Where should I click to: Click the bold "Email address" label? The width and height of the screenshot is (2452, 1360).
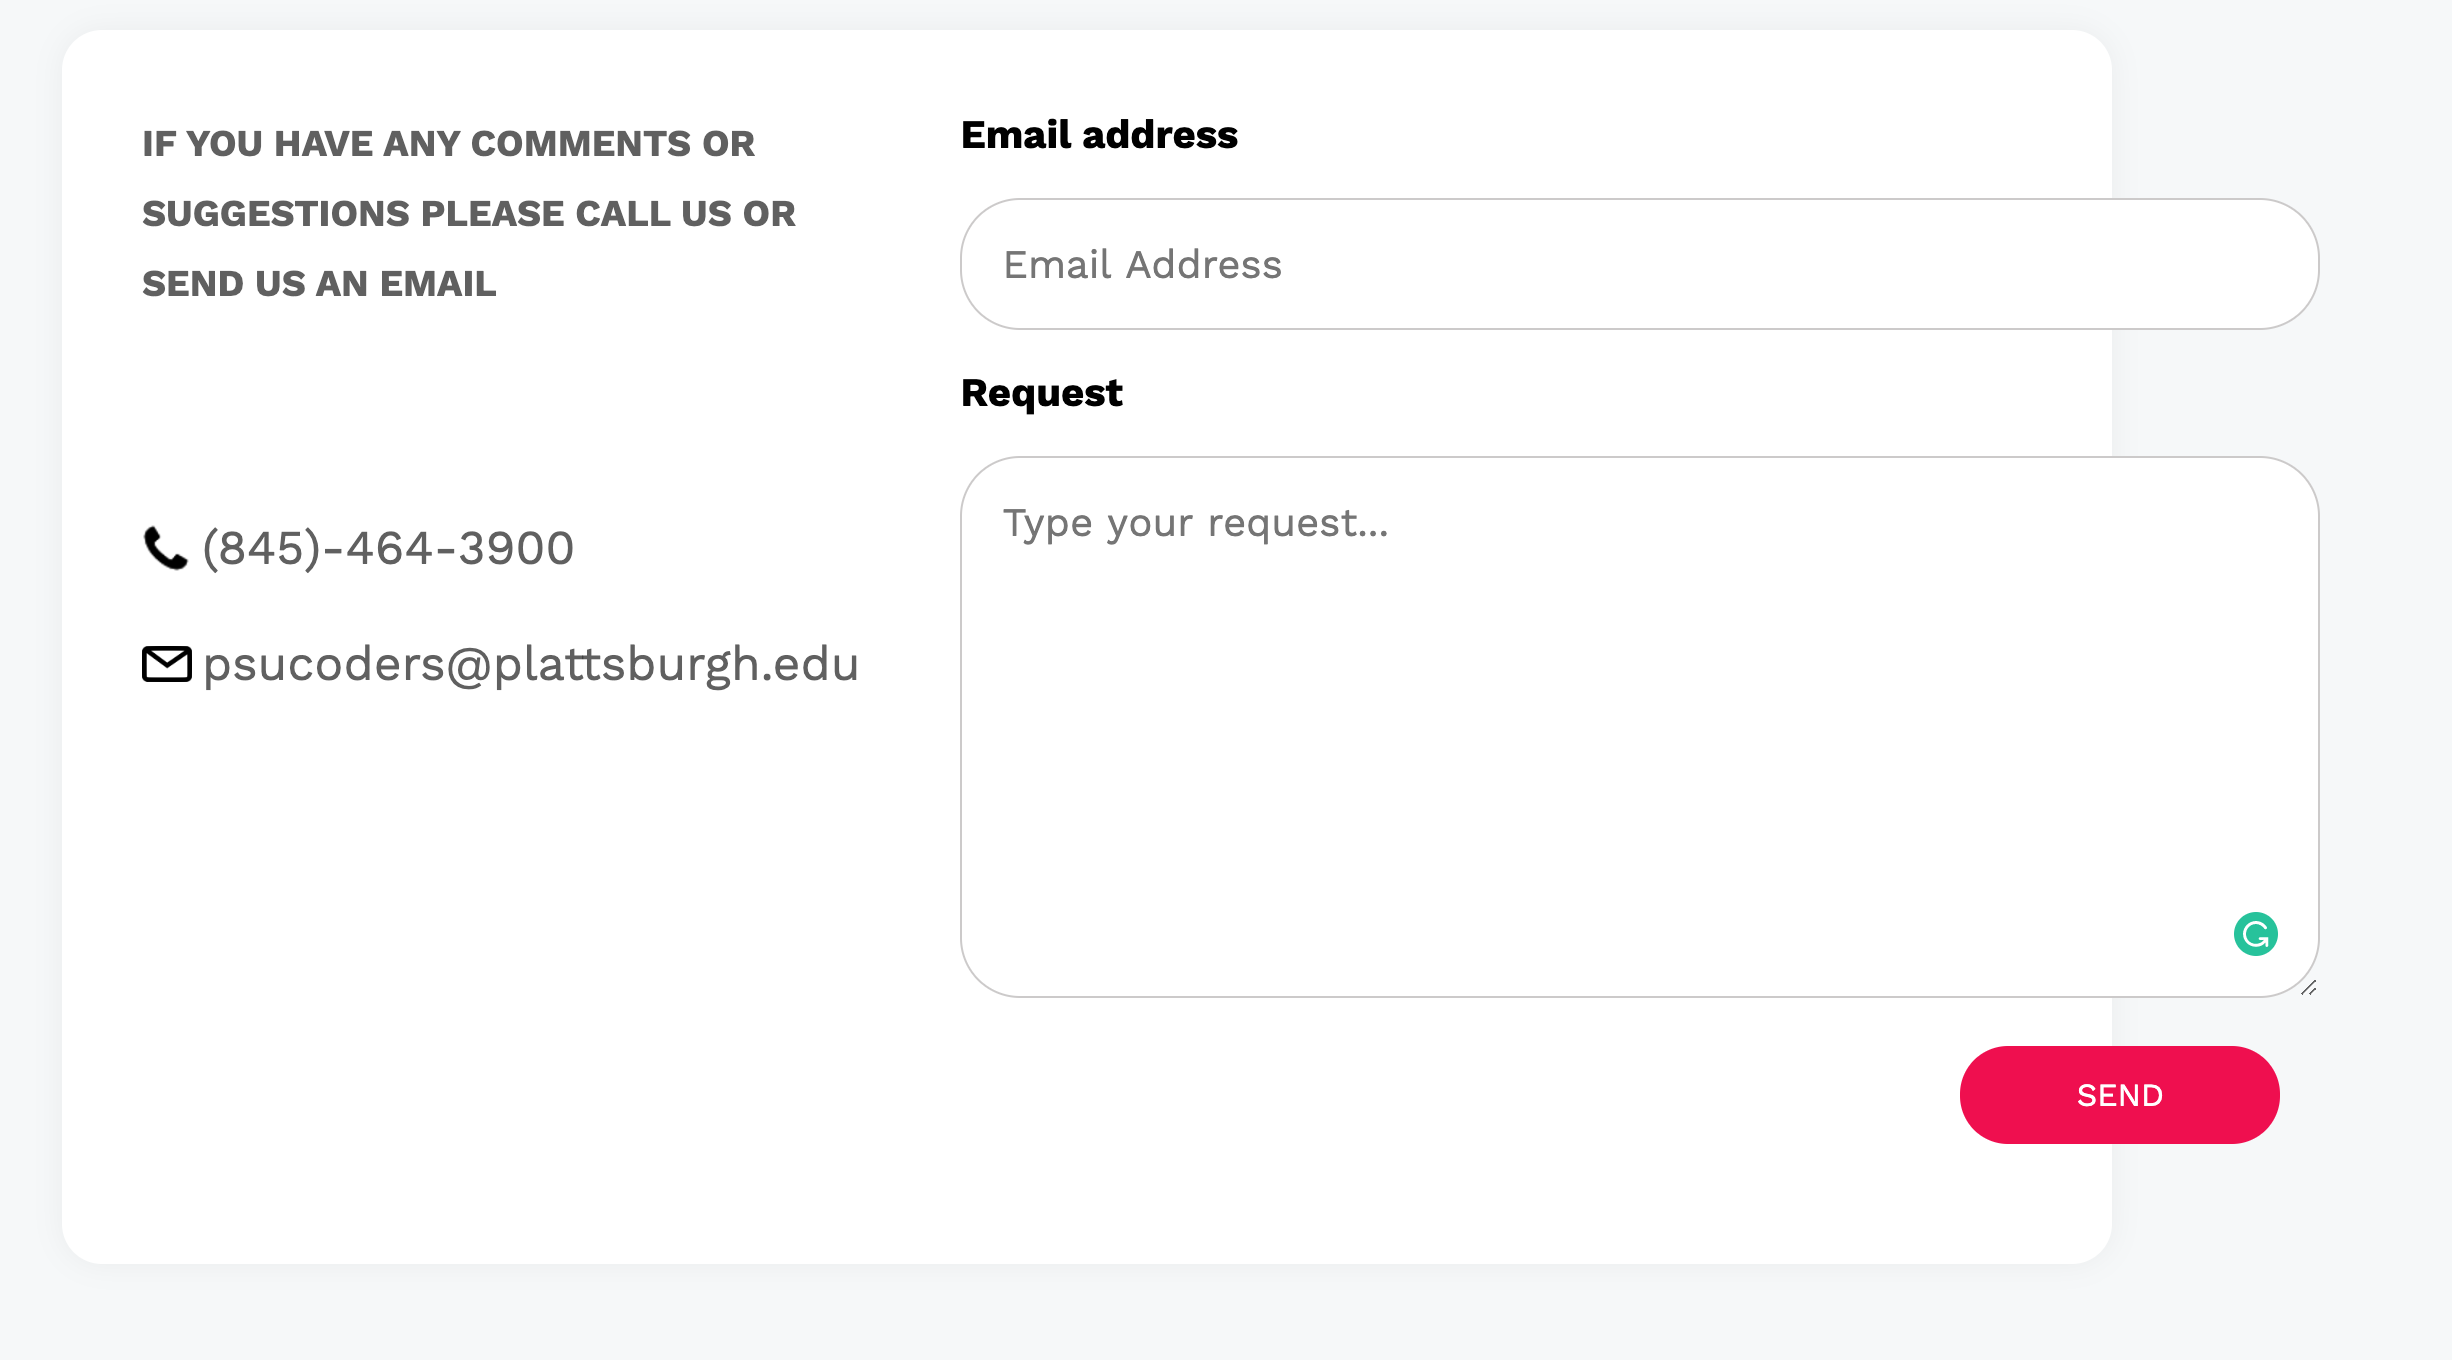tap(1099, 135)
